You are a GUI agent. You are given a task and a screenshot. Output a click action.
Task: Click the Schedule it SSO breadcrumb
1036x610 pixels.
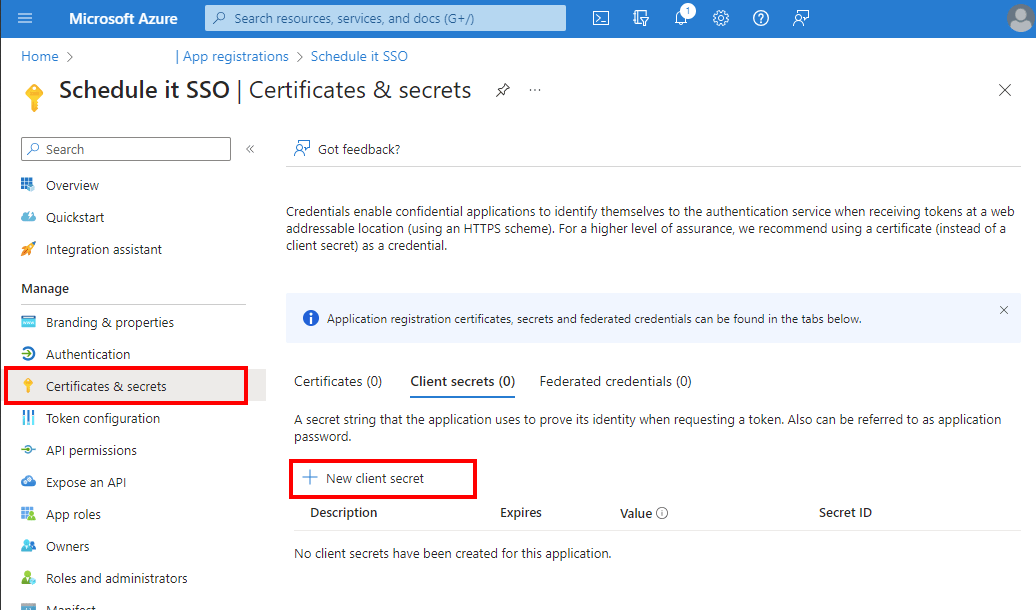tap(359, 56)
